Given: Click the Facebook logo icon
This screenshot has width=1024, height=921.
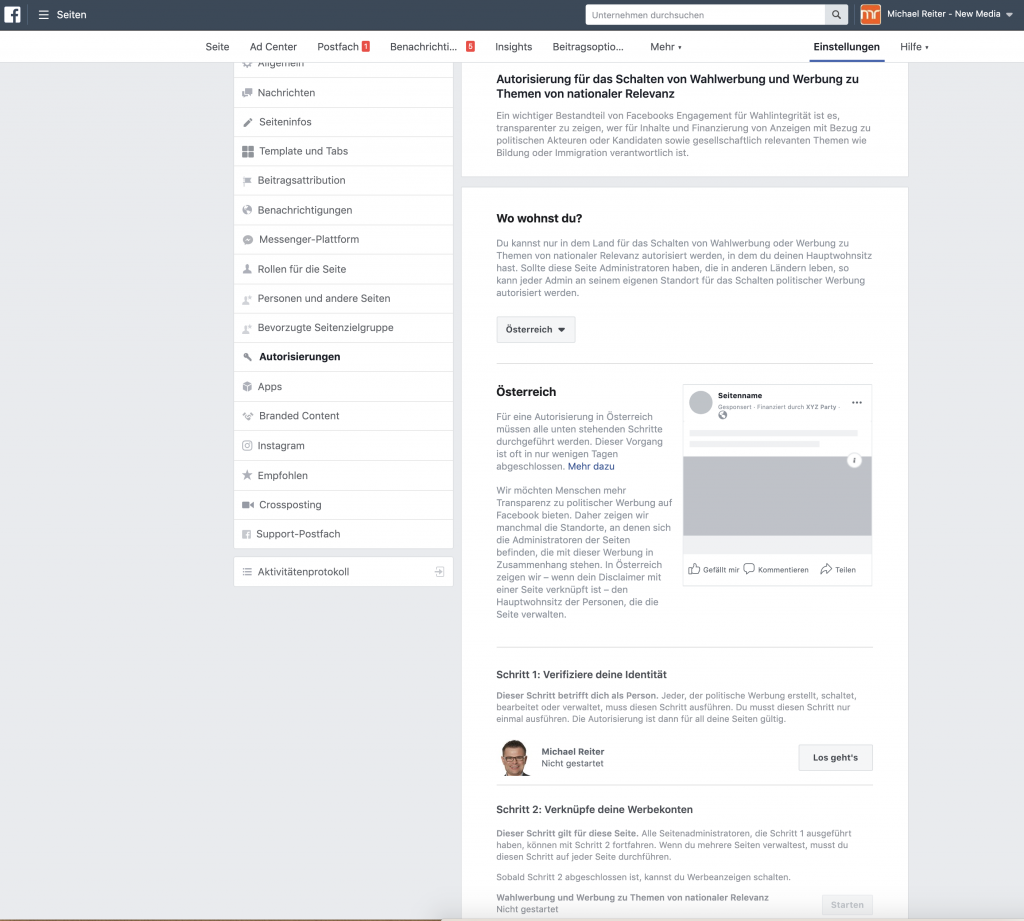Looking at the screenshot, I should [12, 15].
